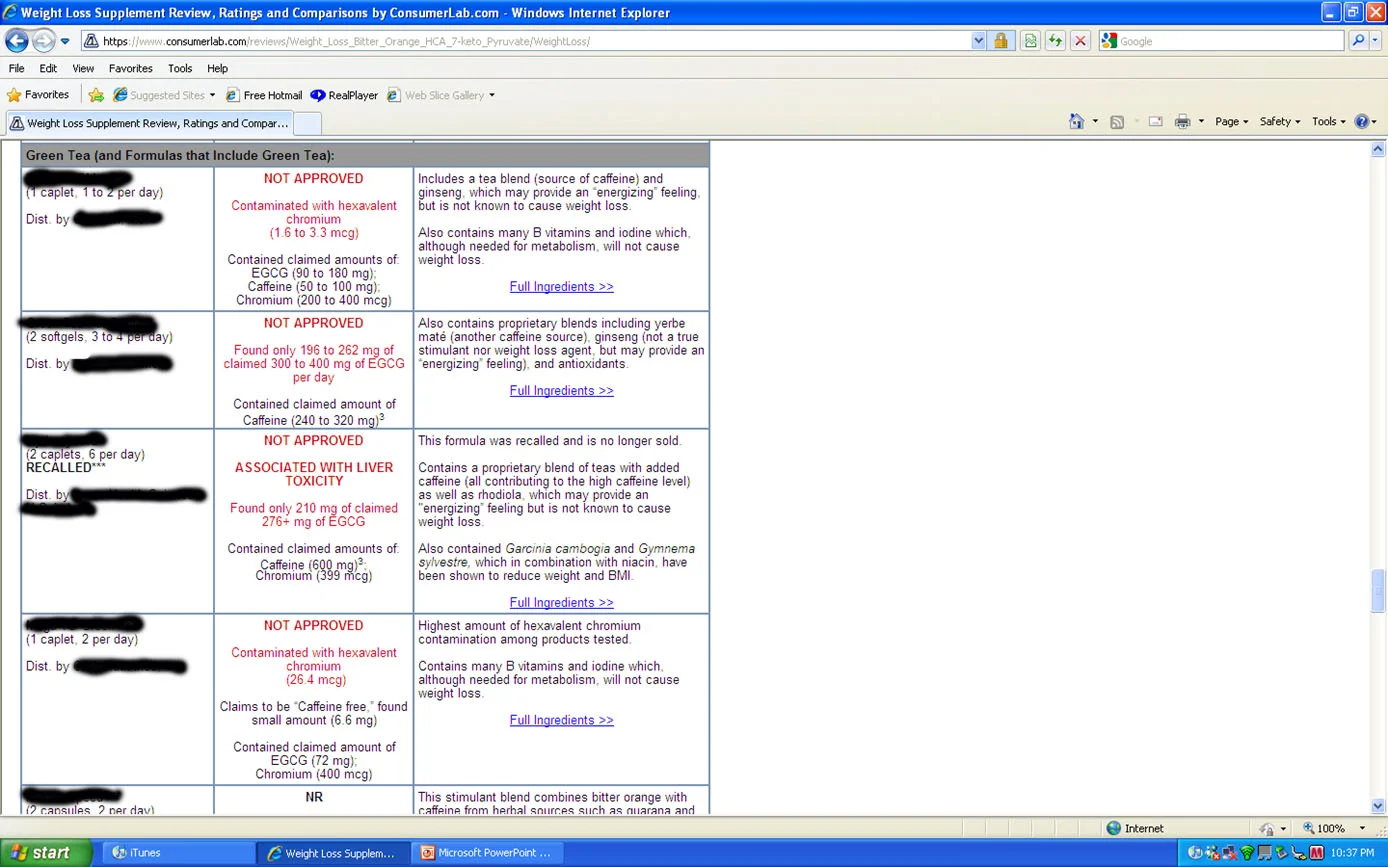Open the zoom level dropdown arrow
This screenshot has width=1388, height=867.
[x=1361, y=828]
